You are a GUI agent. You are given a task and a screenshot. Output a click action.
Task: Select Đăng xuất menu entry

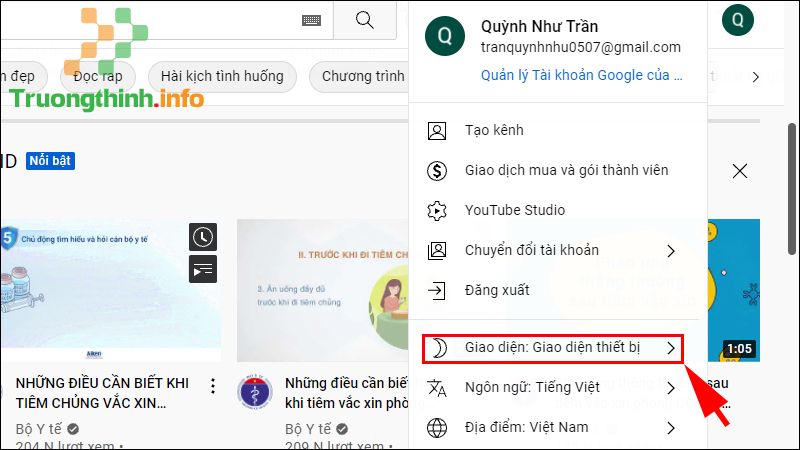pyautogui.click(x=558, y=290)
